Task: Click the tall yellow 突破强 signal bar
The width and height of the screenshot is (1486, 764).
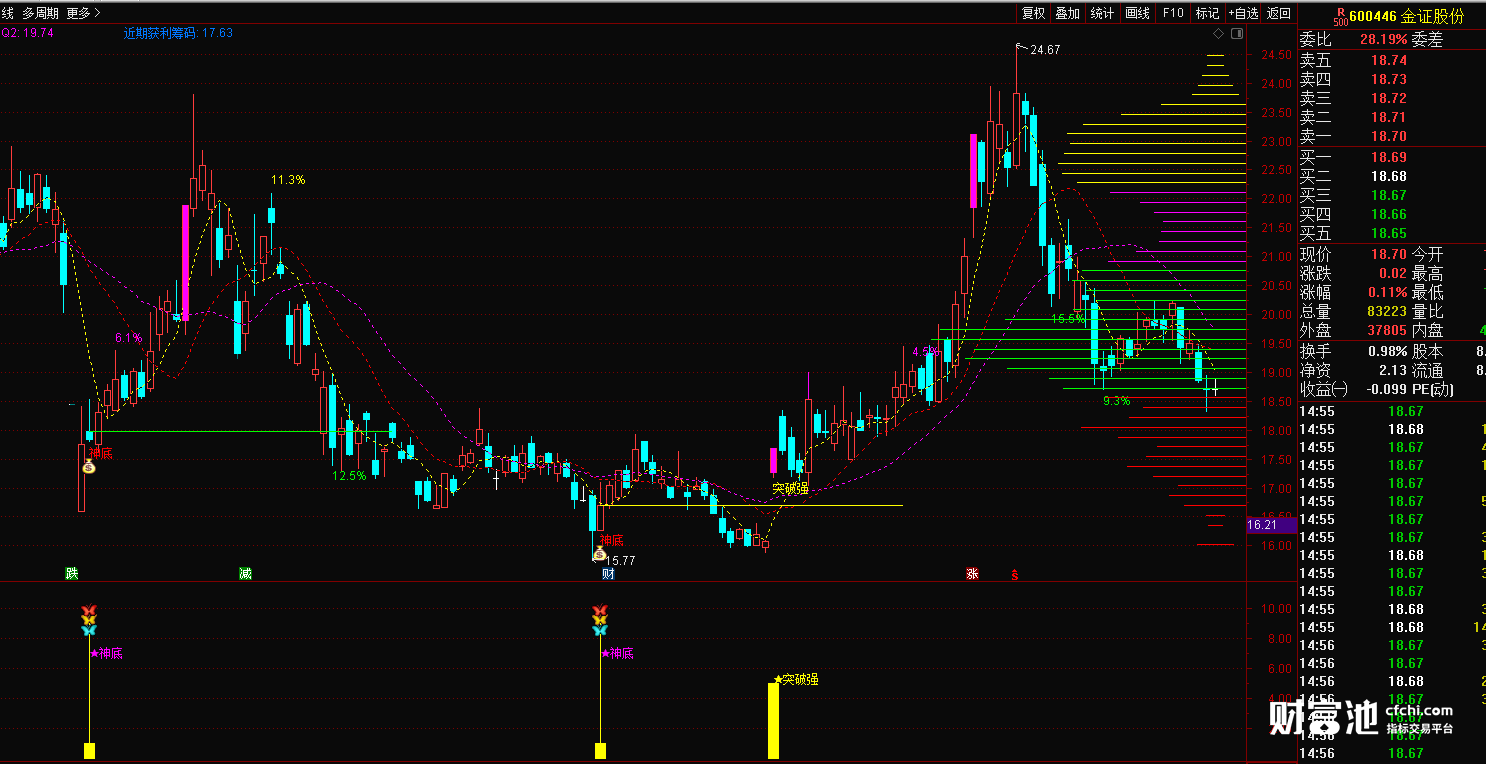Action: [x=773, y=720]
